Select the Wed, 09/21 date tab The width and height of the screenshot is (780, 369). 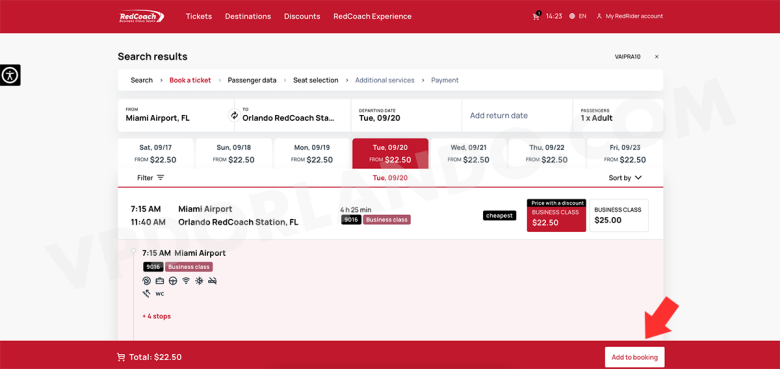click(469, 154)
